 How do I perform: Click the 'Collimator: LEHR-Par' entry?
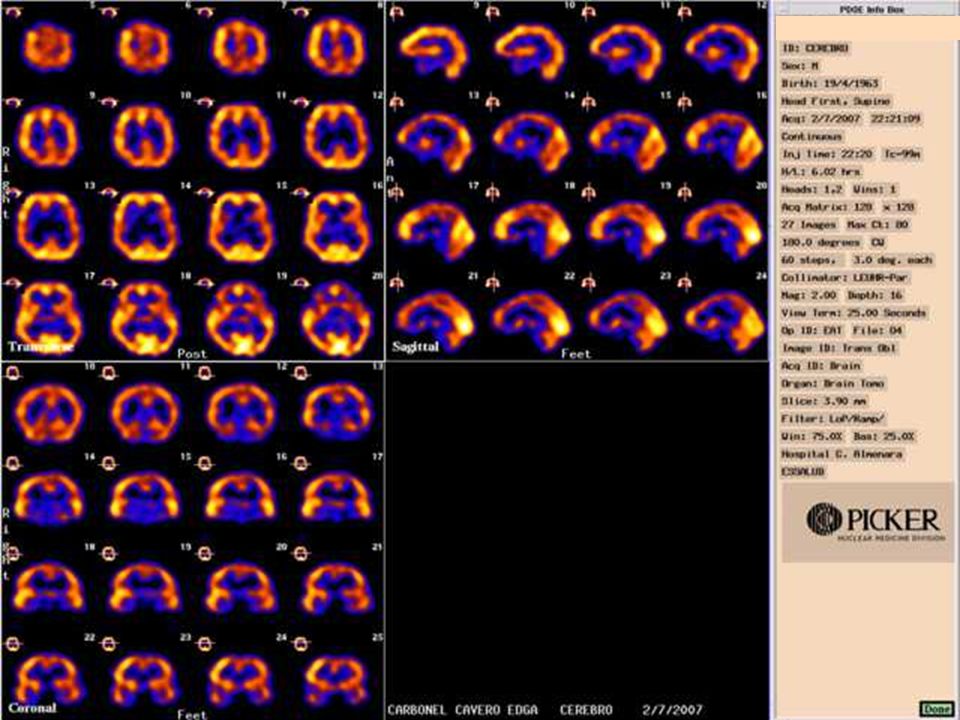pos(844,278)
